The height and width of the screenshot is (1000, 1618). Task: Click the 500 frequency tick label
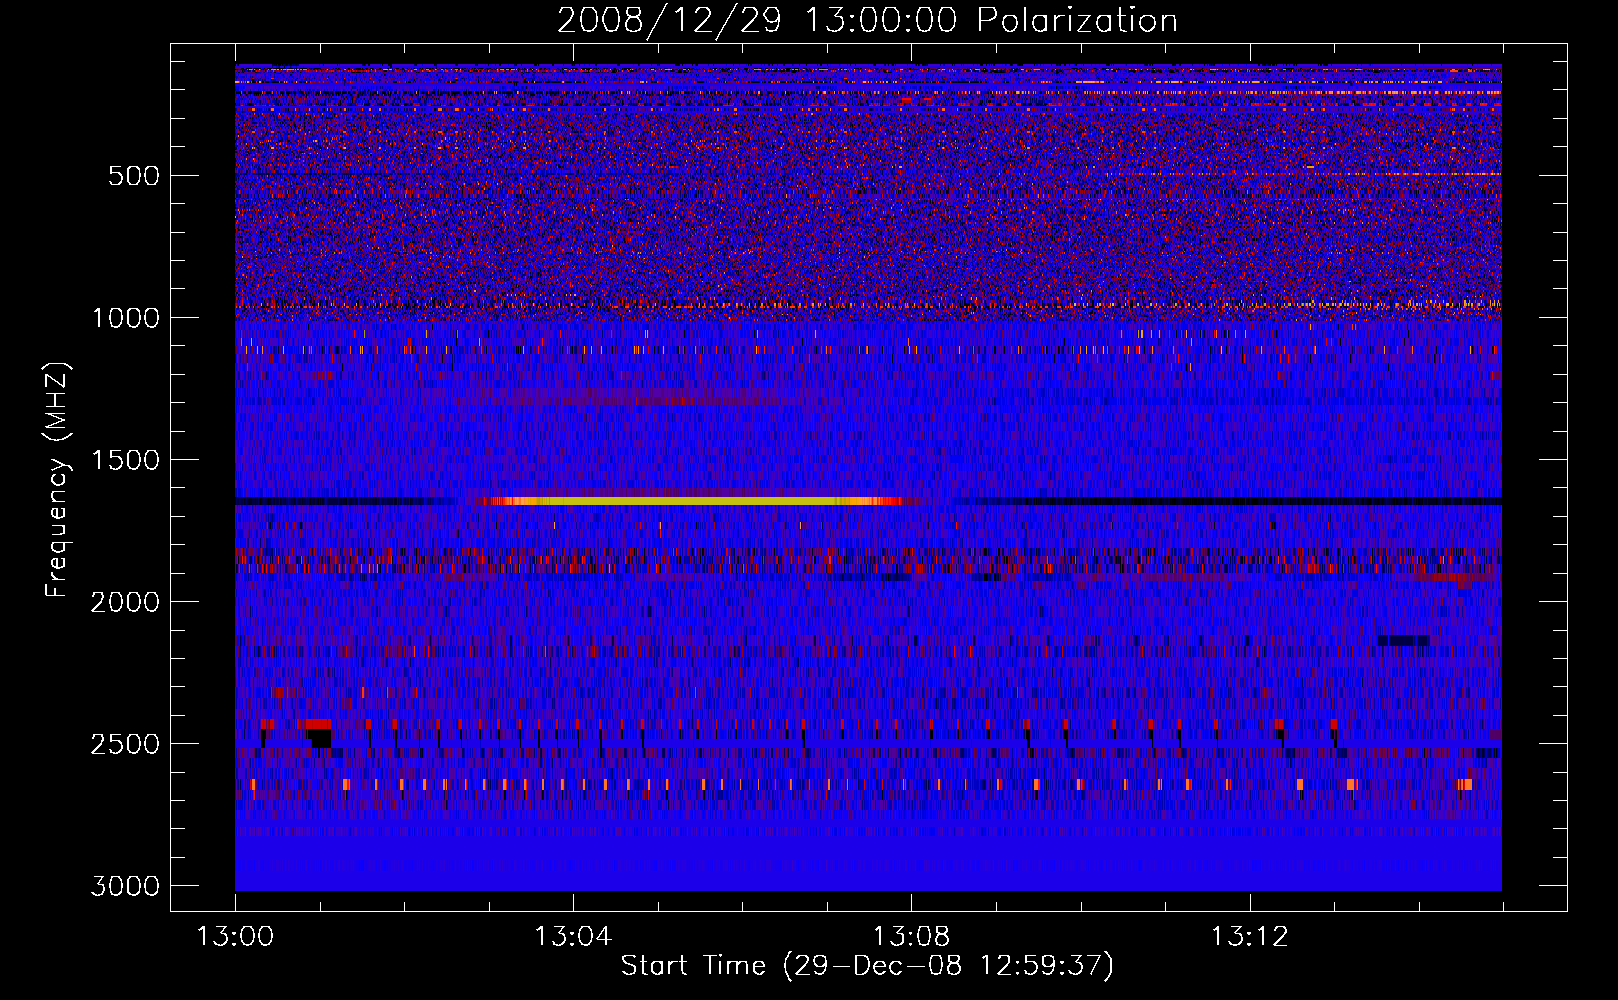[x=134, y=176]
